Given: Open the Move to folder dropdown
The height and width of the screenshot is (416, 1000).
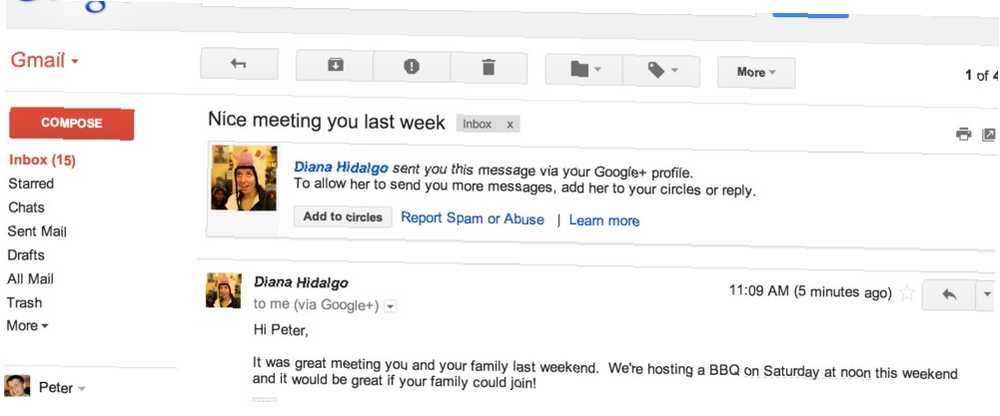Looking at the screenshot, I should coord(584,70).
